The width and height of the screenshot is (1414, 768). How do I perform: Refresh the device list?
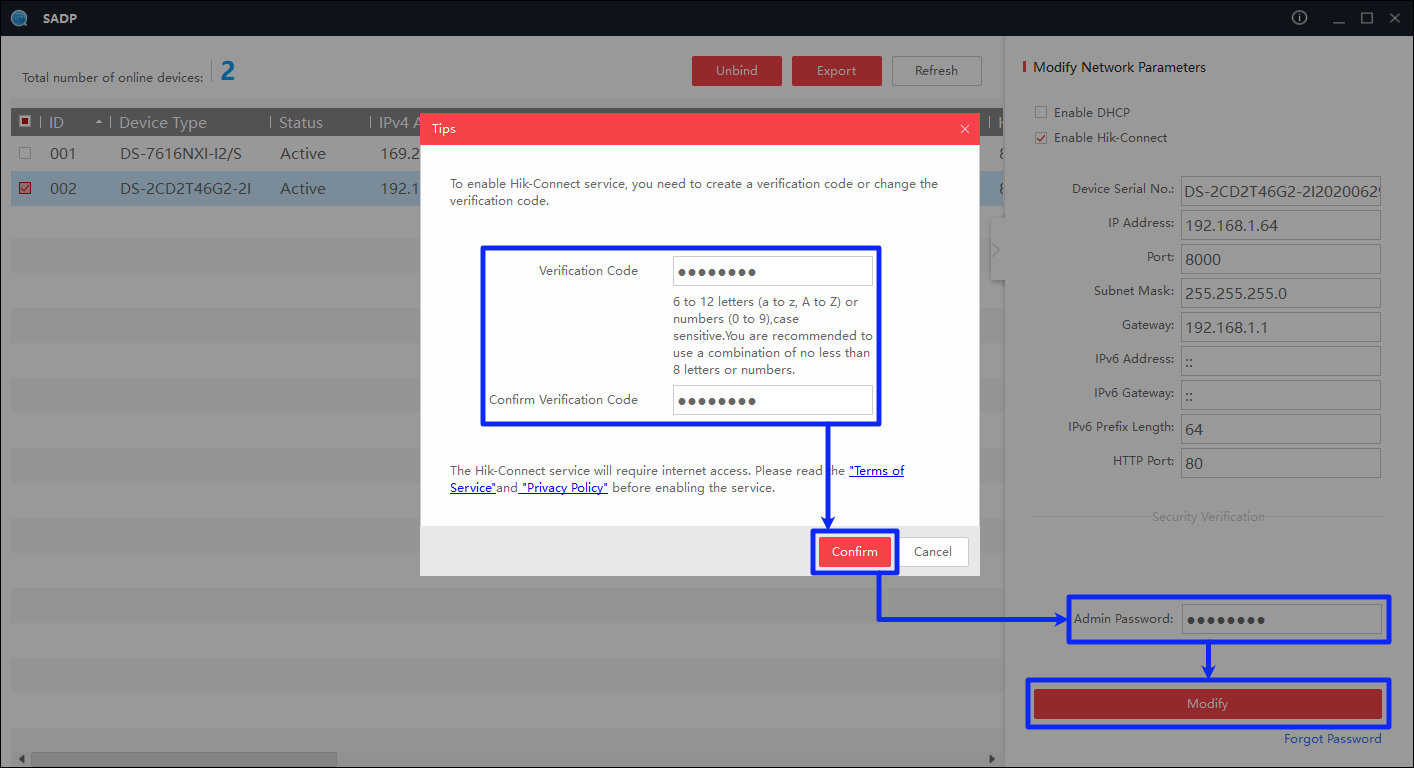click(936, 71)
